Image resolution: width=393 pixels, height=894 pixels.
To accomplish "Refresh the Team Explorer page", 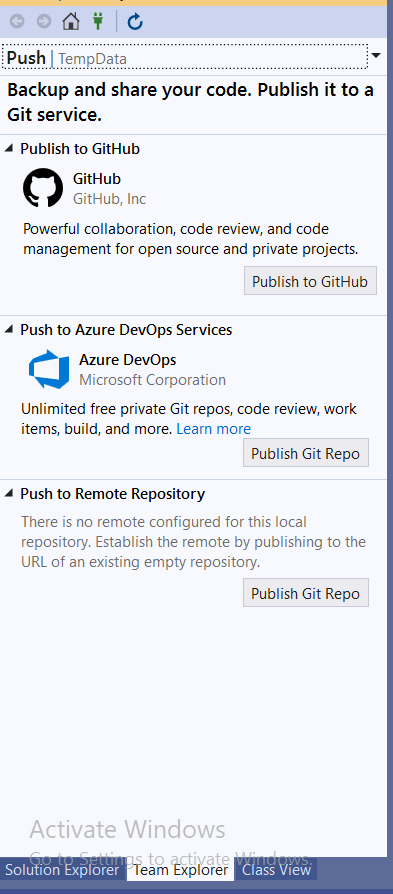I will [x=135, y=22].
